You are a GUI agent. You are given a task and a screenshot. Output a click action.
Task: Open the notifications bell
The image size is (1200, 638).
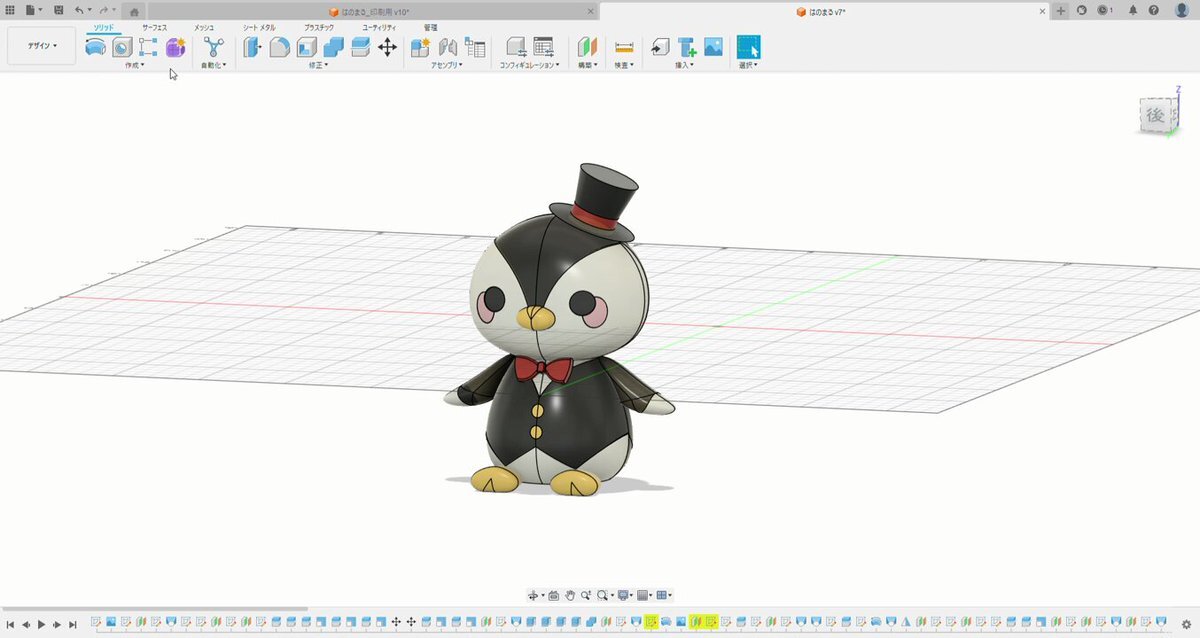[x=1133, y=10]
